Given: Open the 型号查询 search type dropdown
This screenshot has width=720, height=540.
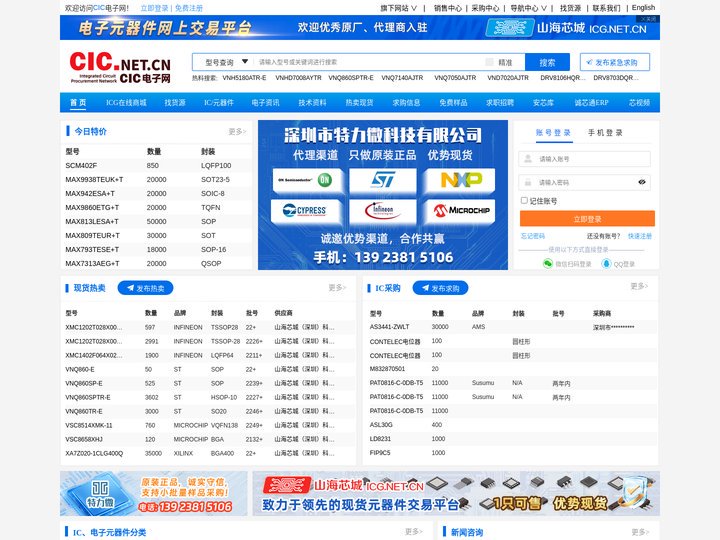Looking at the screenshot, I should [226, 62].
